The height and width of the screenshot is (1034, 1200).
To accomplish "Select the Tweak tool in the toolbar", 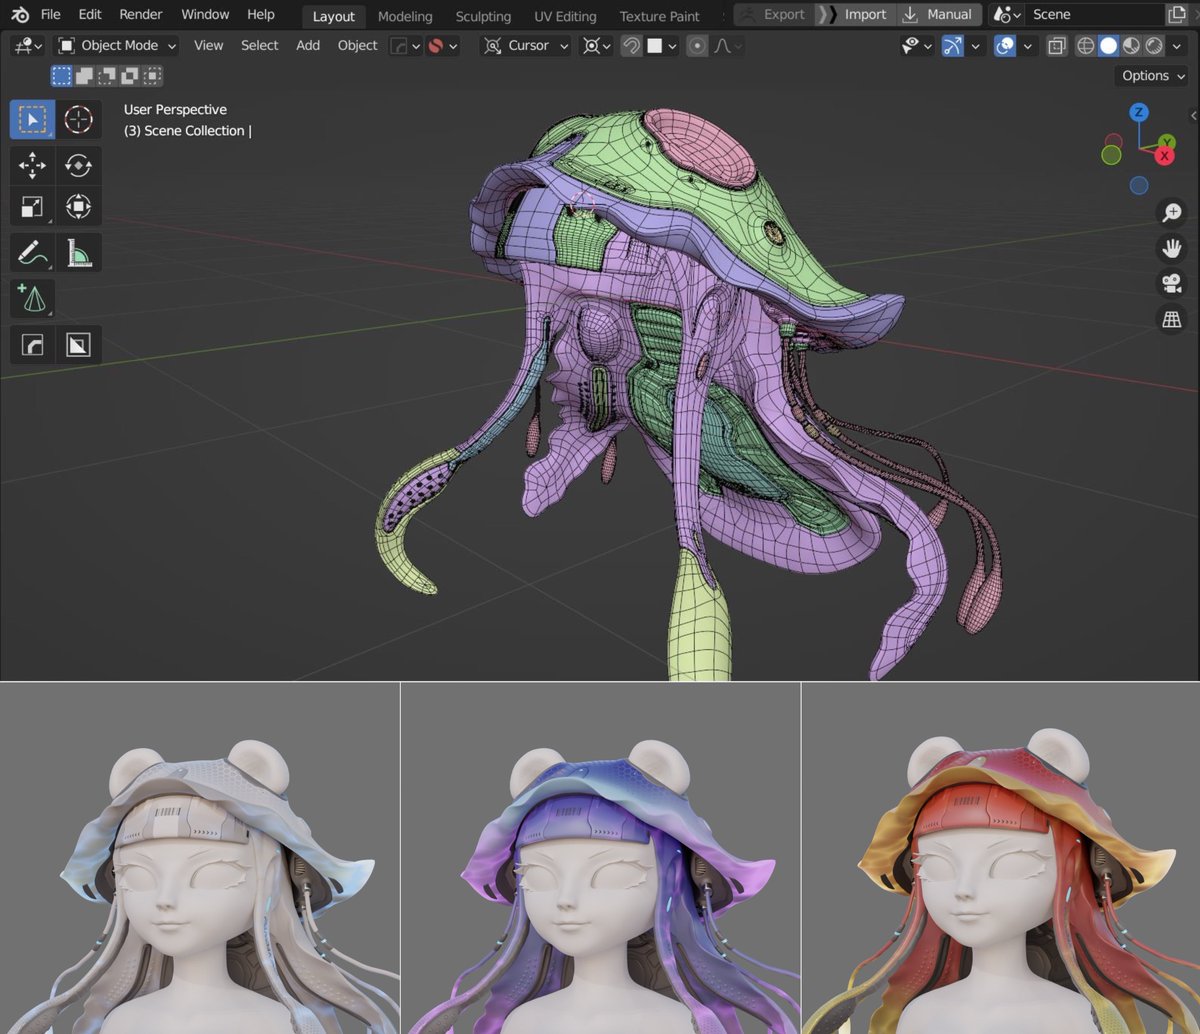I will [x=33, y=119].
